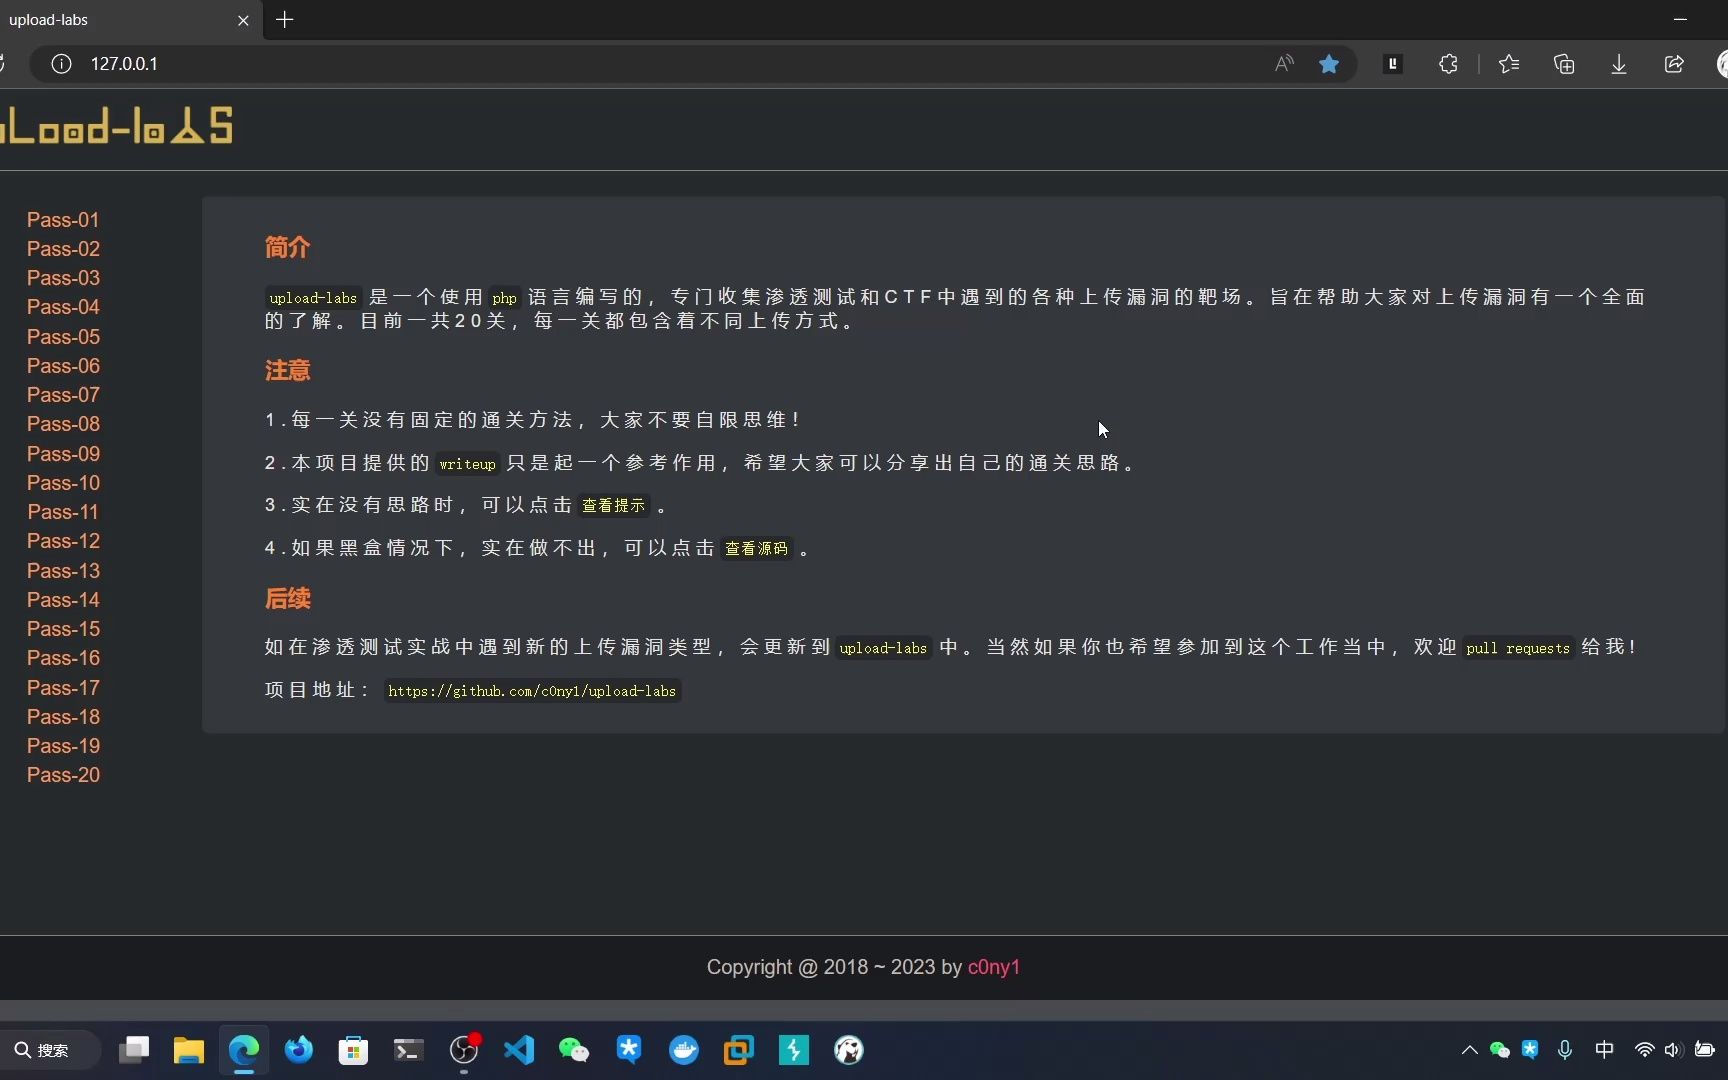Launch Firefox from the taskbar
This screenshot has width=1728, height=1080.
(x=298, y=1050)
